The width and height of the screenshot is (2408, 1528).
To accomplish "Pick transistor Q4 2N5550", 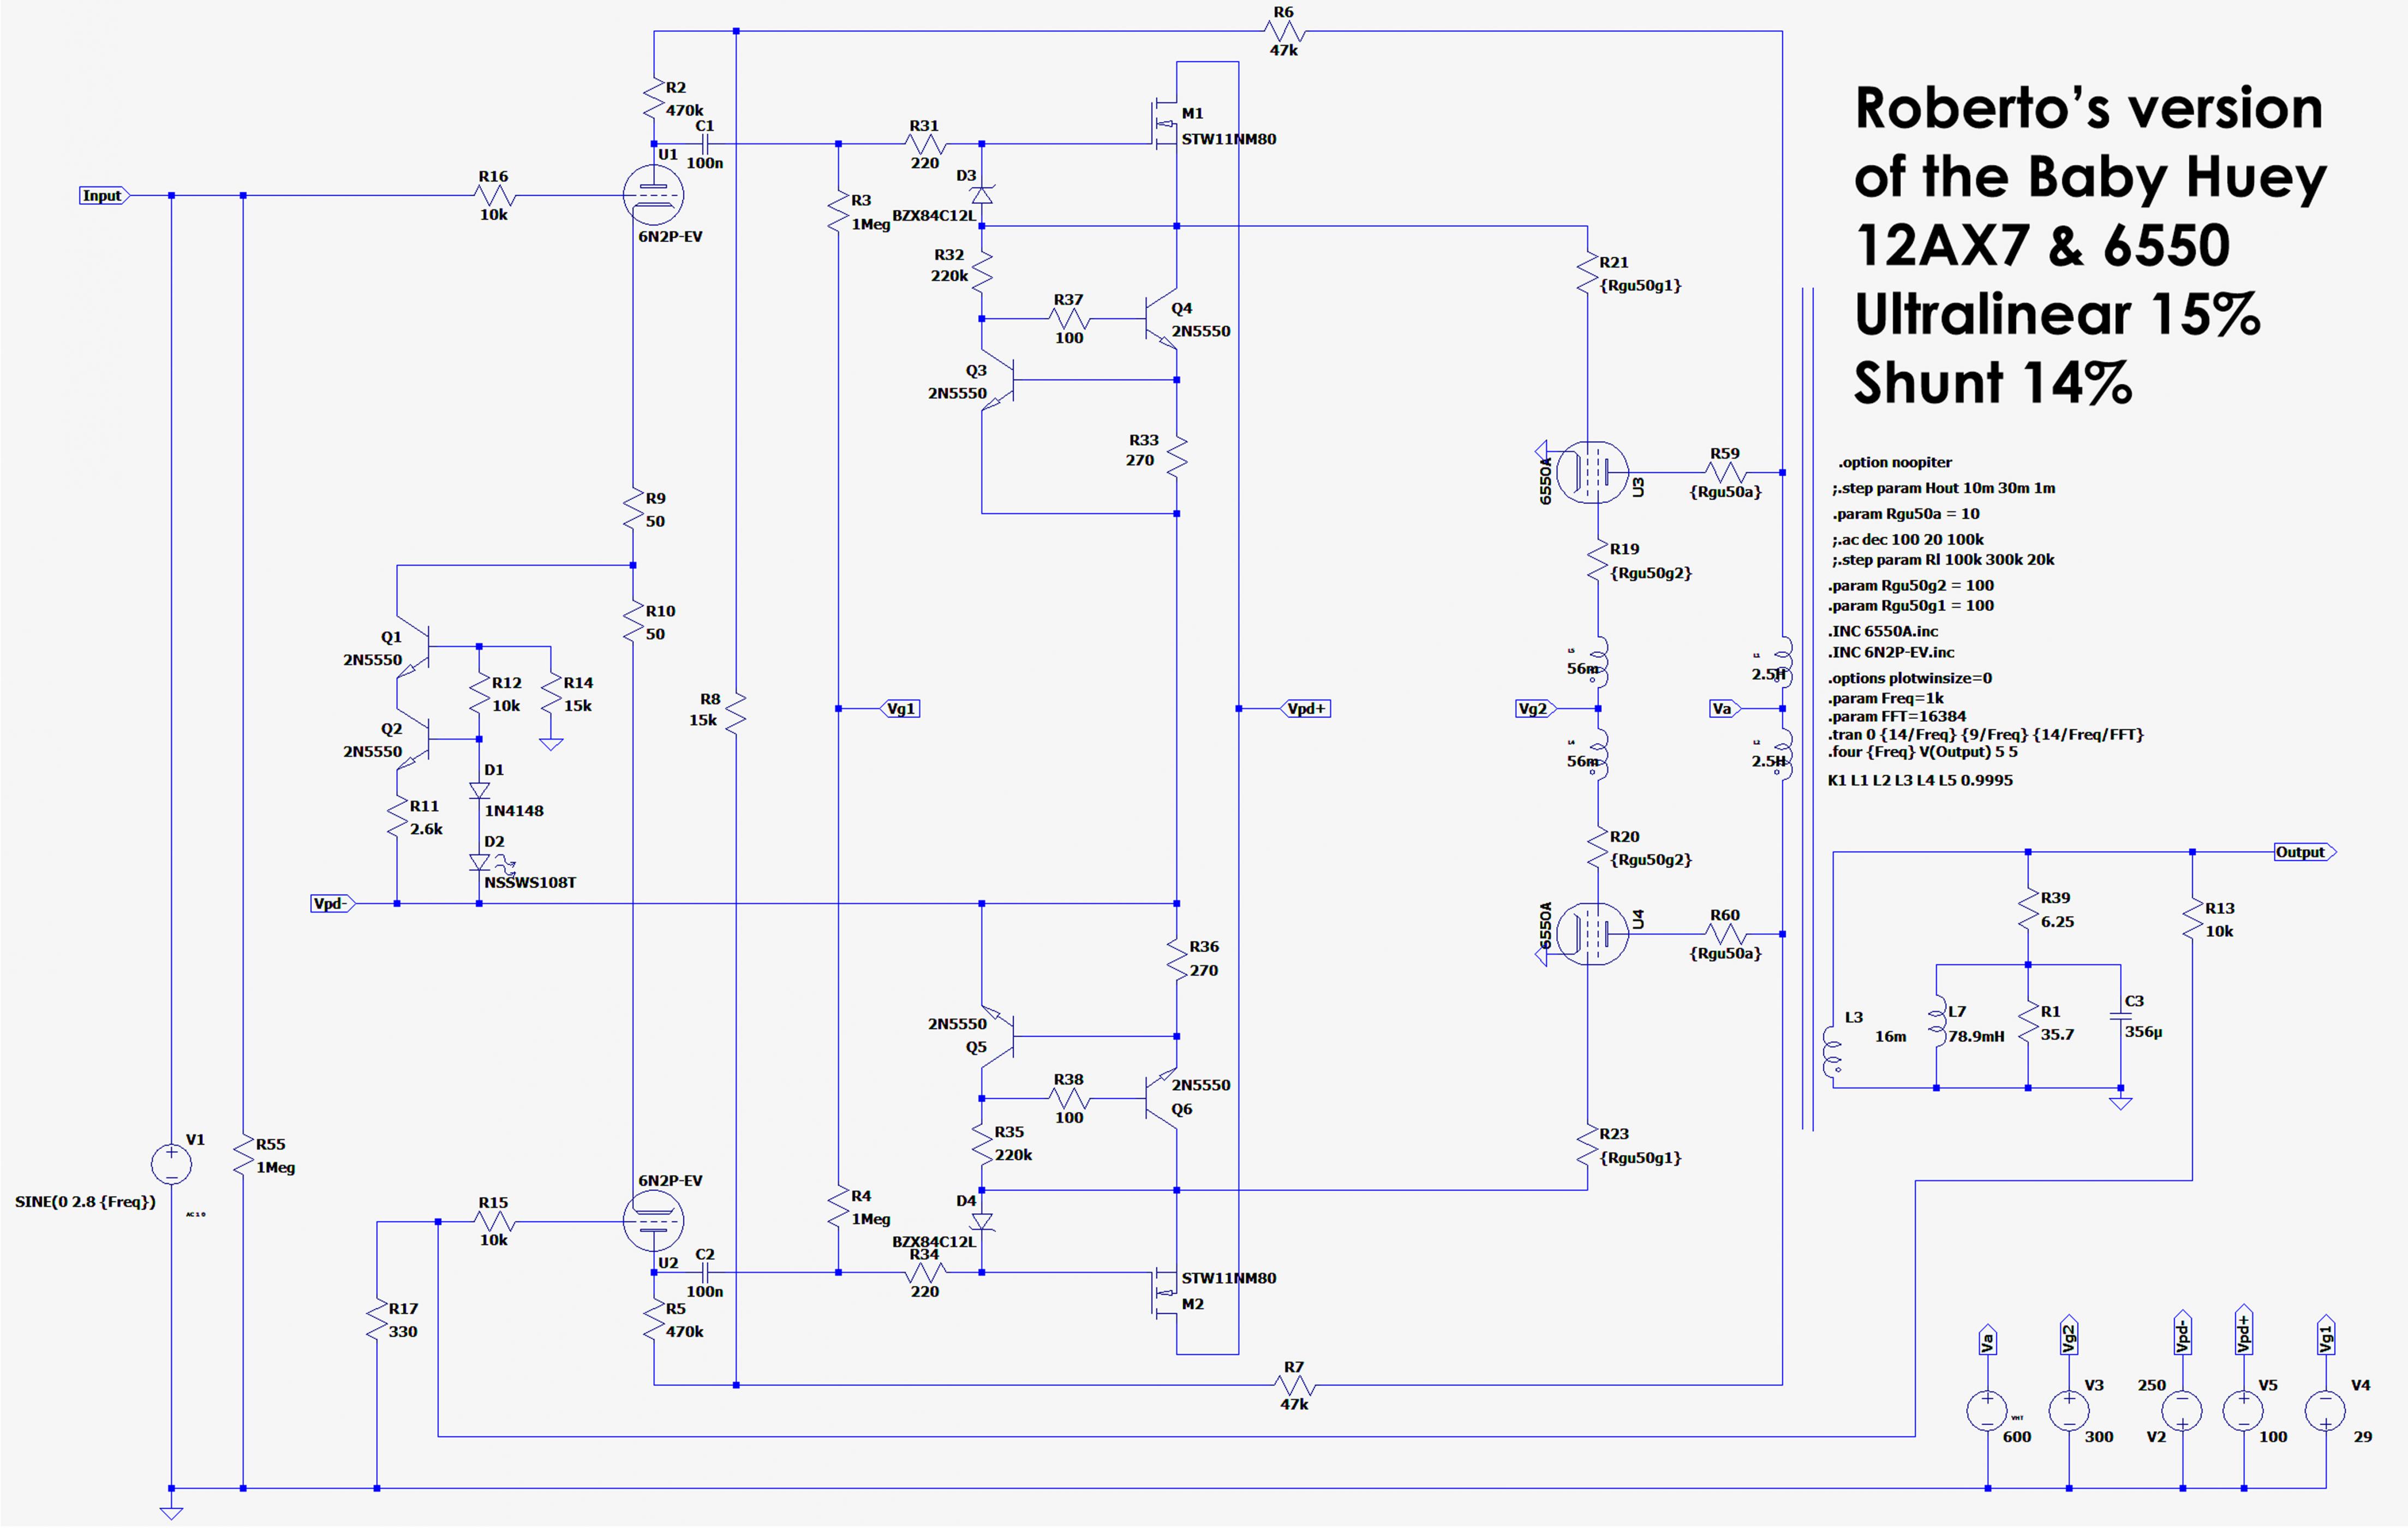I will (1161, 319).
